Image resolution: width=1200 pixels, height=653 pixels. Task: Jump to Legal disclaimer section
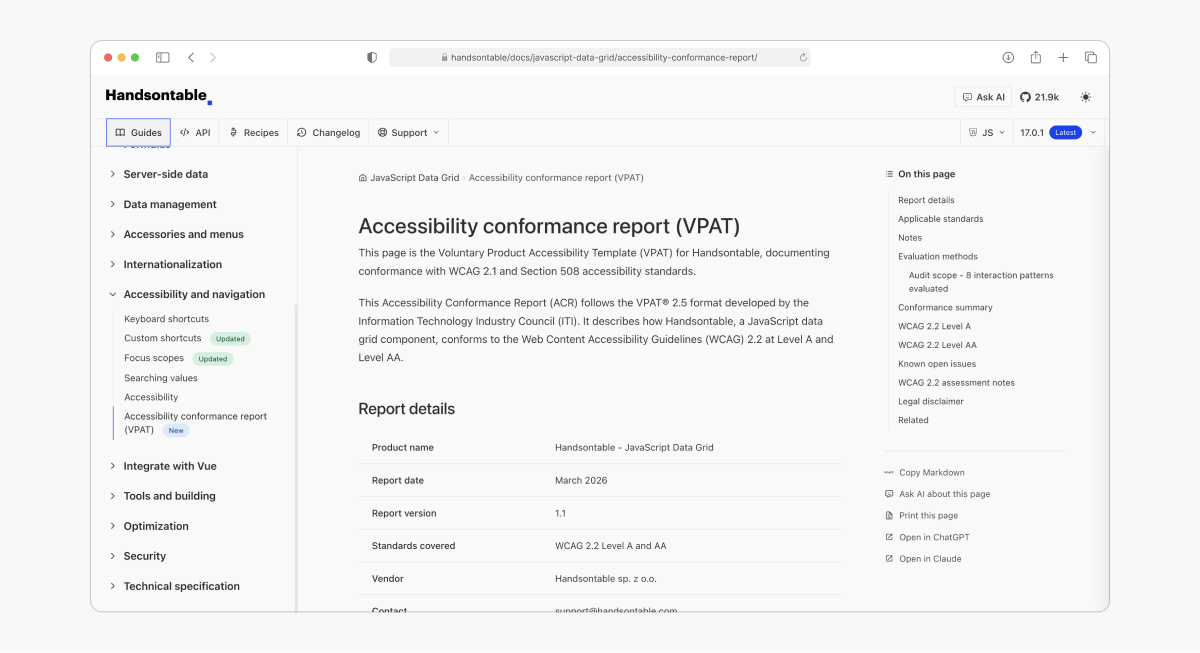(931, 402)
